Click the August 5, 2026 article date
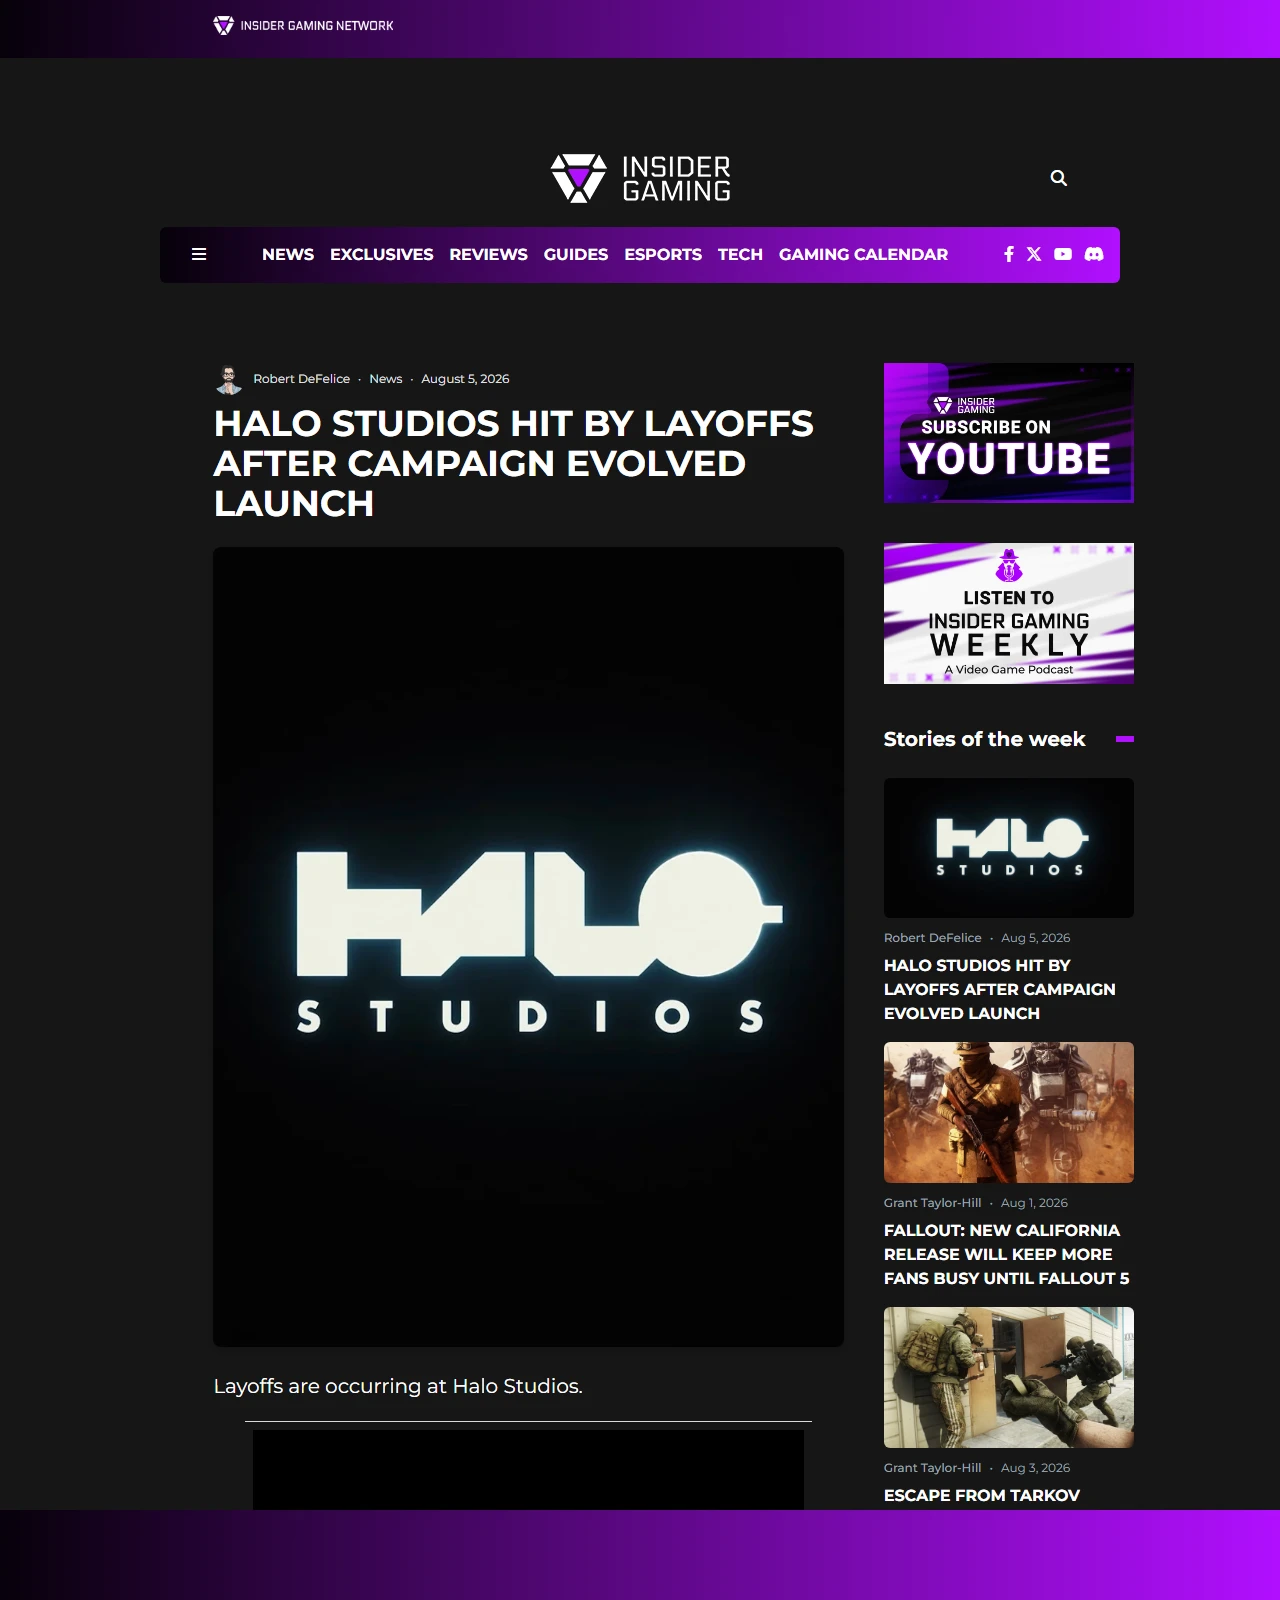 click(x=465, y=379)
